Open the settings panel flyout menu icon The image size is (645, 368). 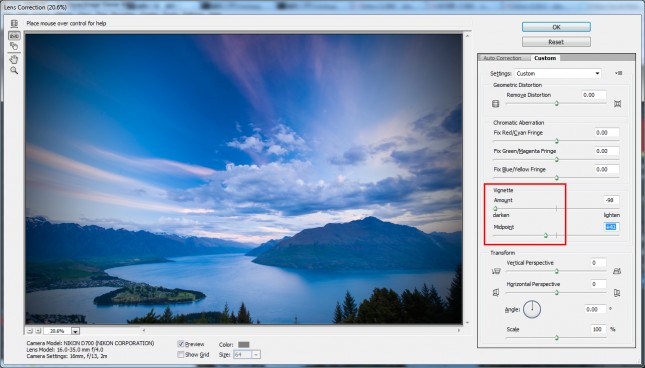pos(618,73)
